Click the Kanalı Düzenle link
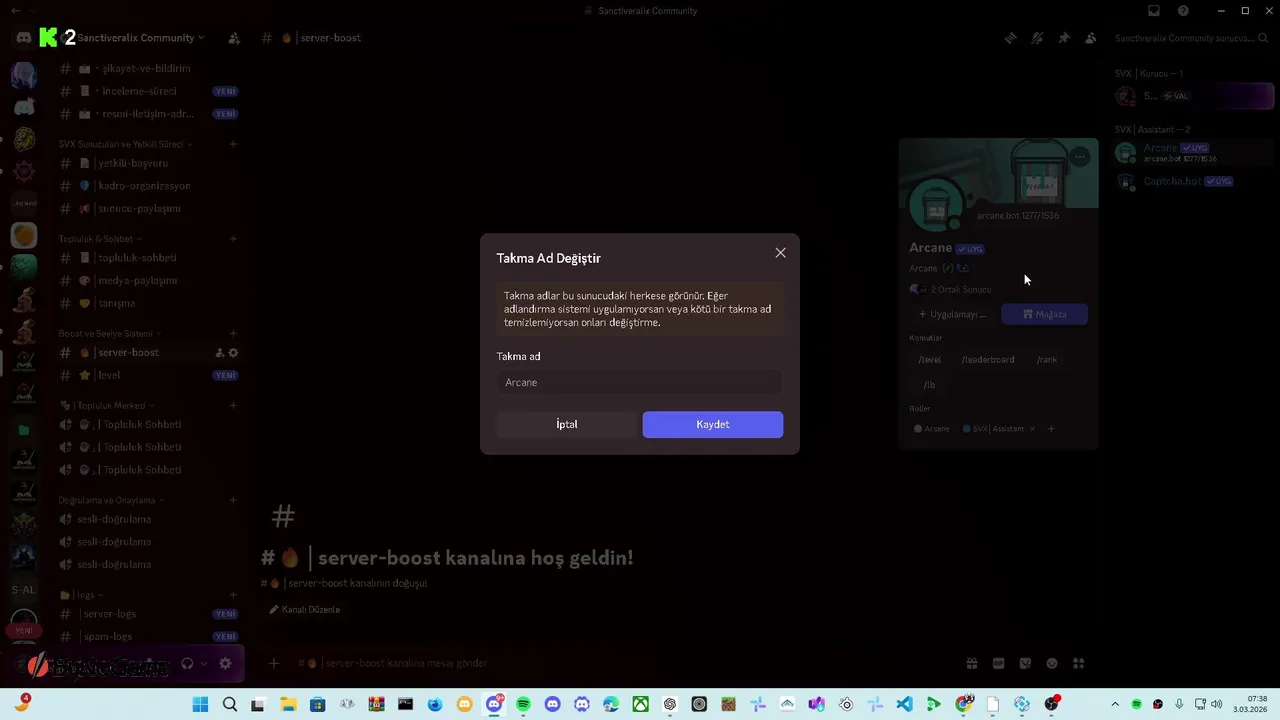 305,610
